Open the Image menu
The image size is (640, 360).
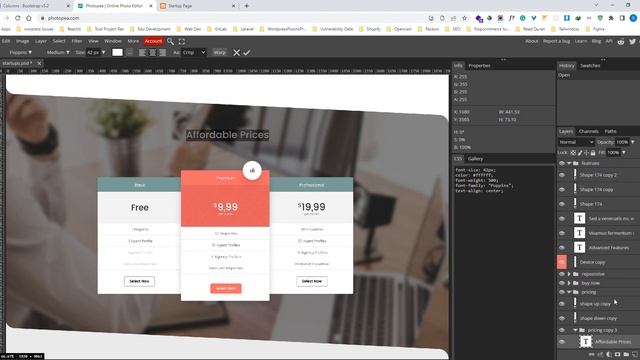pyautogui.click(x=22, y=41)
